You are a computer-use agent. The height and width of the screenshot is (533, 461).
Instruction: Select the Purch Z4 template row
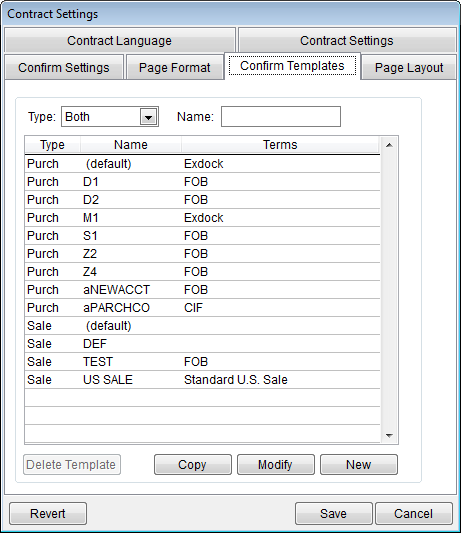[202, 272]
